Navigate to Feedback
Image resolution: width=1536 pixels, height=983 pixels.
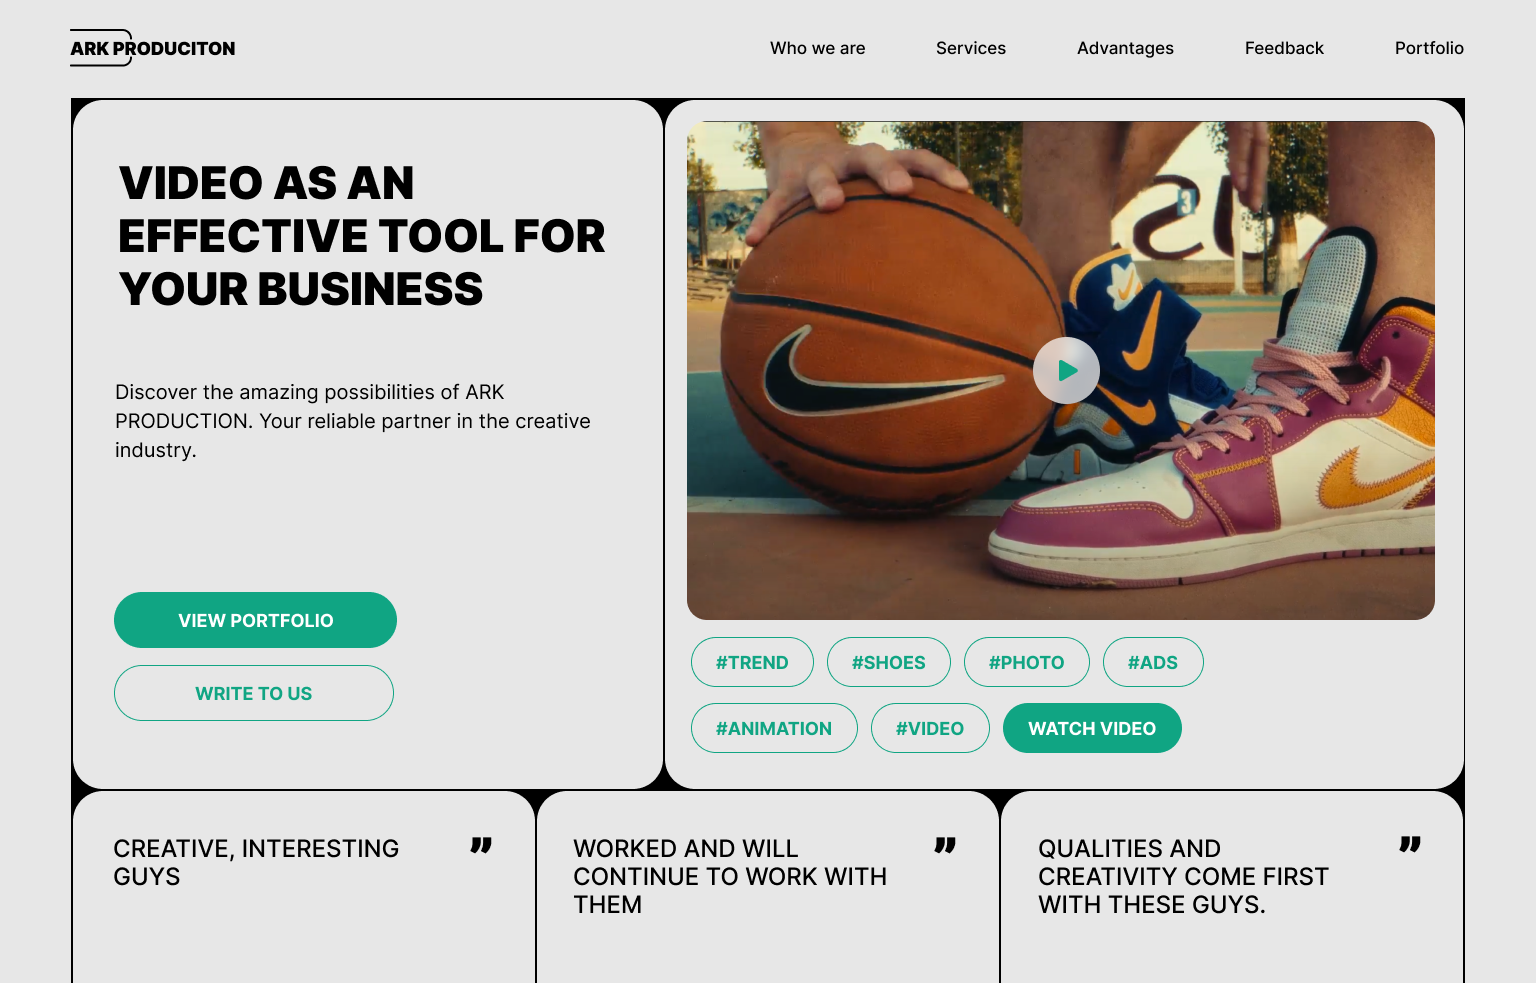coord(1284,48)
